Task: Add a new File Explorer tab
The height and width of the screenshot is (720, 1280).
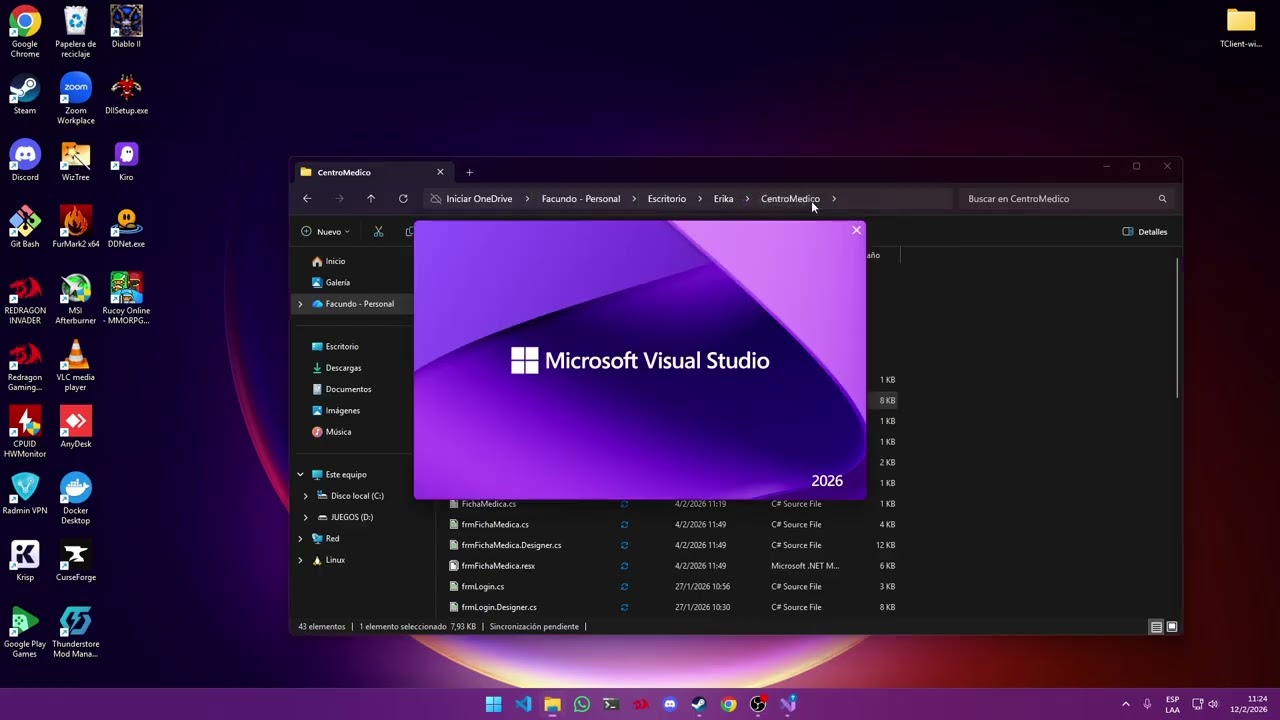Action: pyautogui.click(x=469, y=172)
